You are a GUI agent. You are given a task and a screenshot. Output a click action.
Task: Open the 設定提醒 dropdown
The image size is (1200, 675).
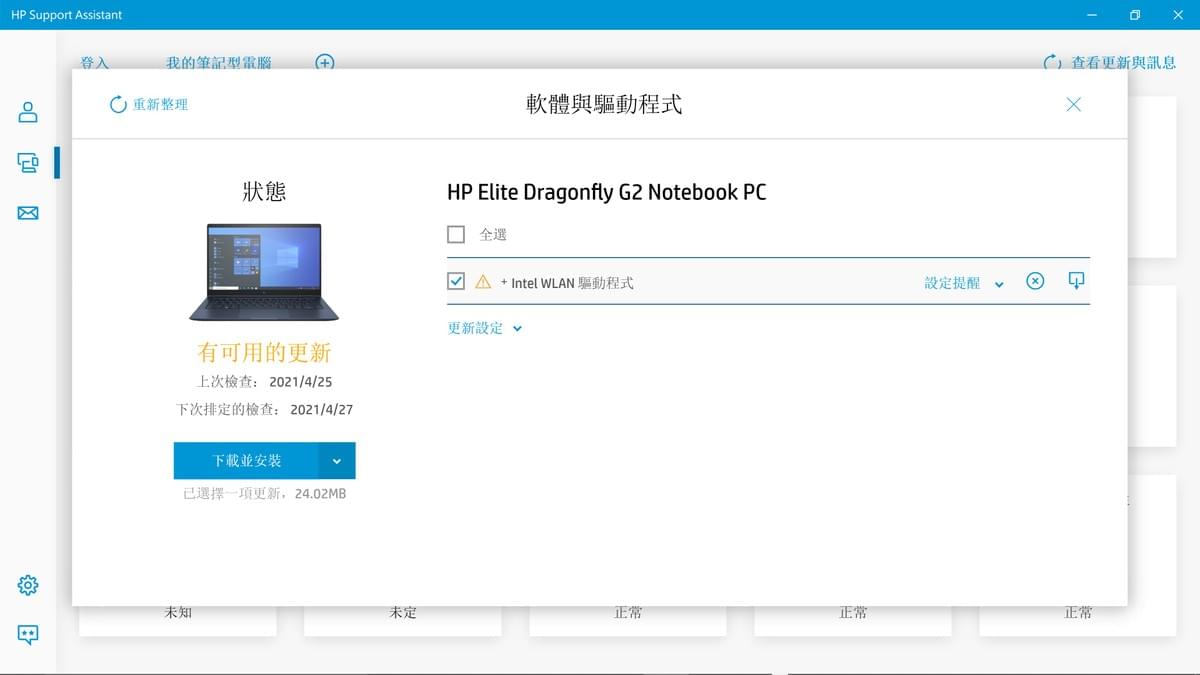964,283
